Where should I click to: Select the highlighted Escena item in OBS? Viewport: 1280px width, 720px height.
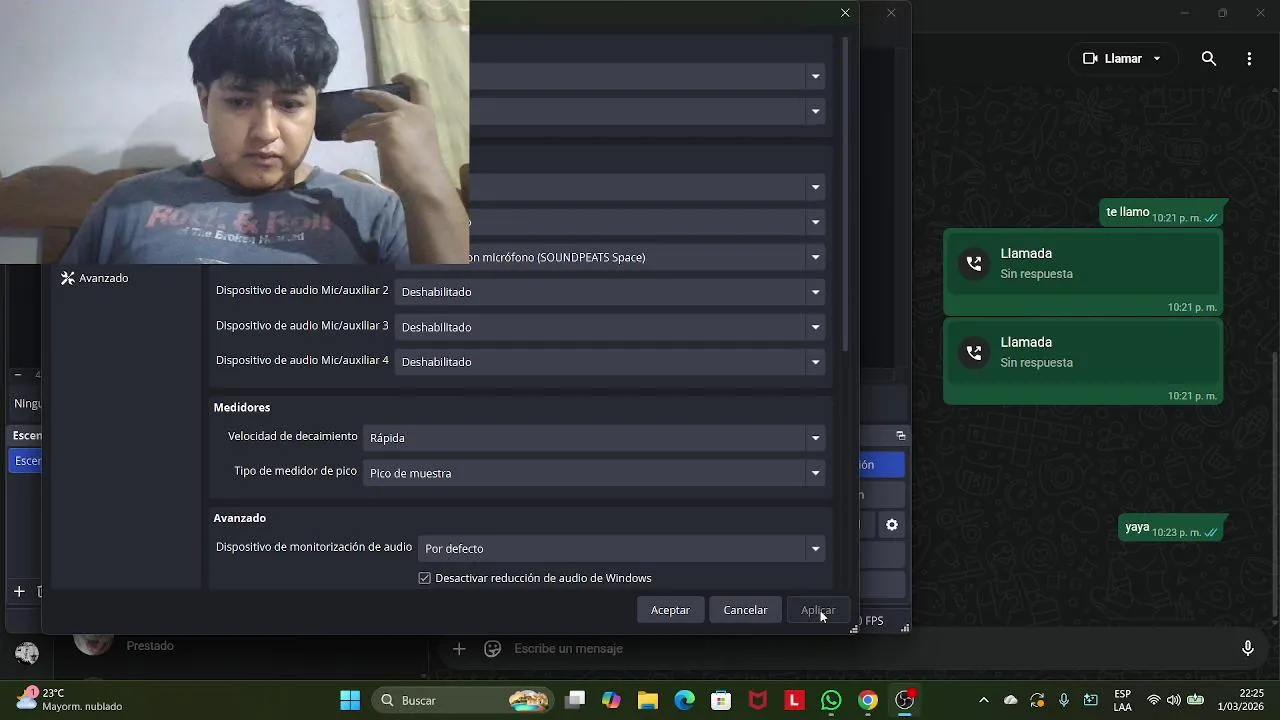click(x=27, y=461)
